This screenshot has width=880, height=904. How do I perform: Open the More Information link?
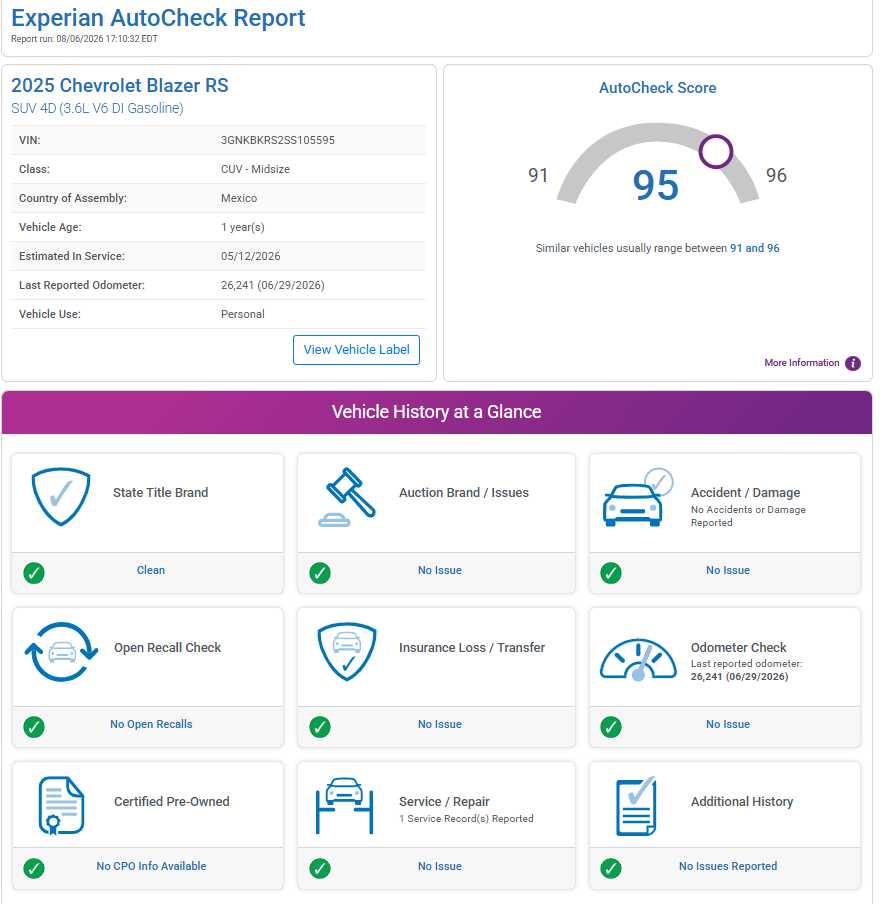(x=802, y=363)
